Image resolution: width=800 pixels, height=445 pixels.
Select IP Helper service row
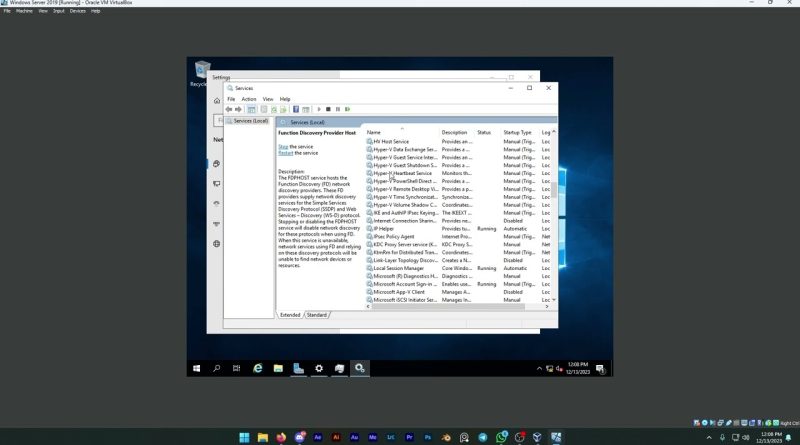[x=458, y=229]
